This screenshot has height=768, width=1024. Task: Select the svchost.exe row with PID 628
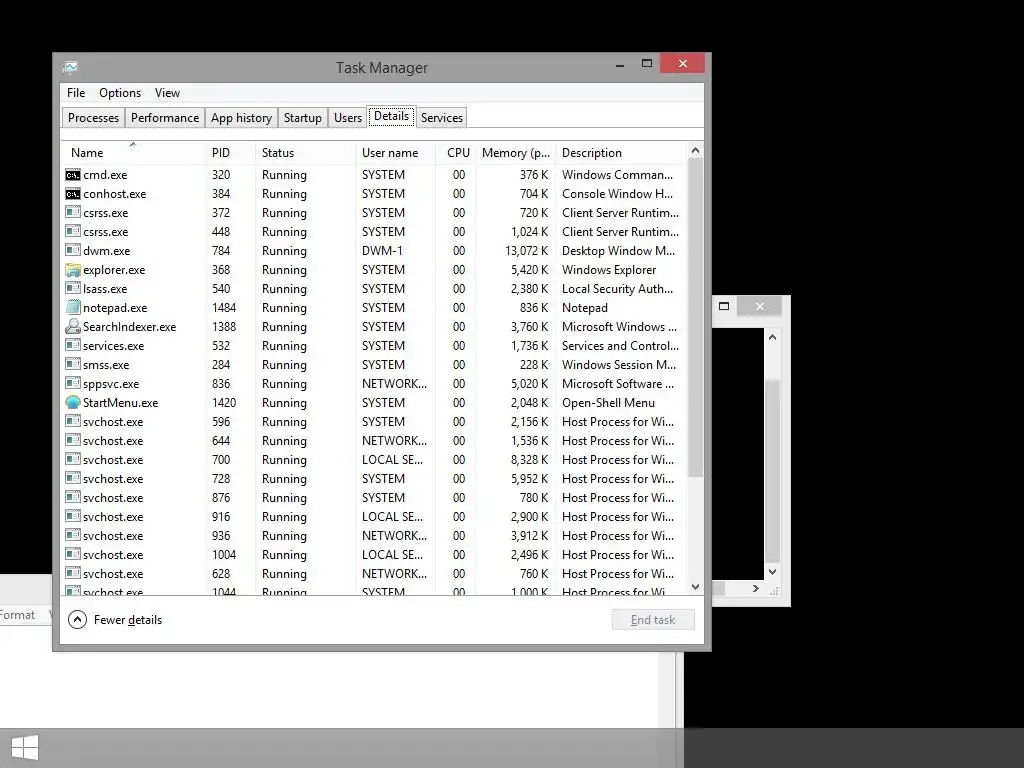[374, 573]
